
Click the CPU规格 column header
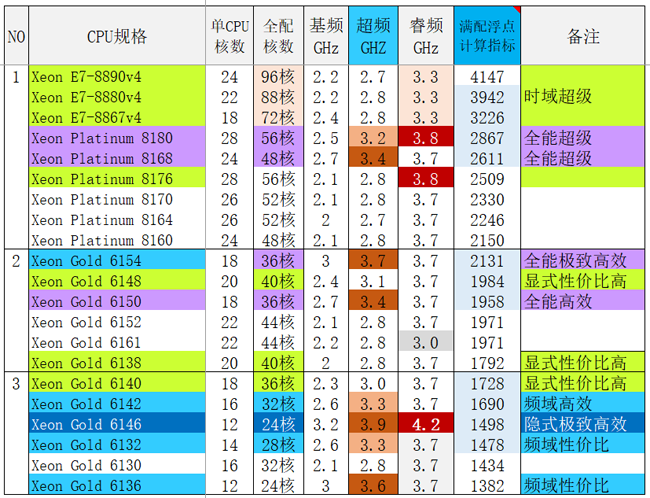(x=117, y=36)
